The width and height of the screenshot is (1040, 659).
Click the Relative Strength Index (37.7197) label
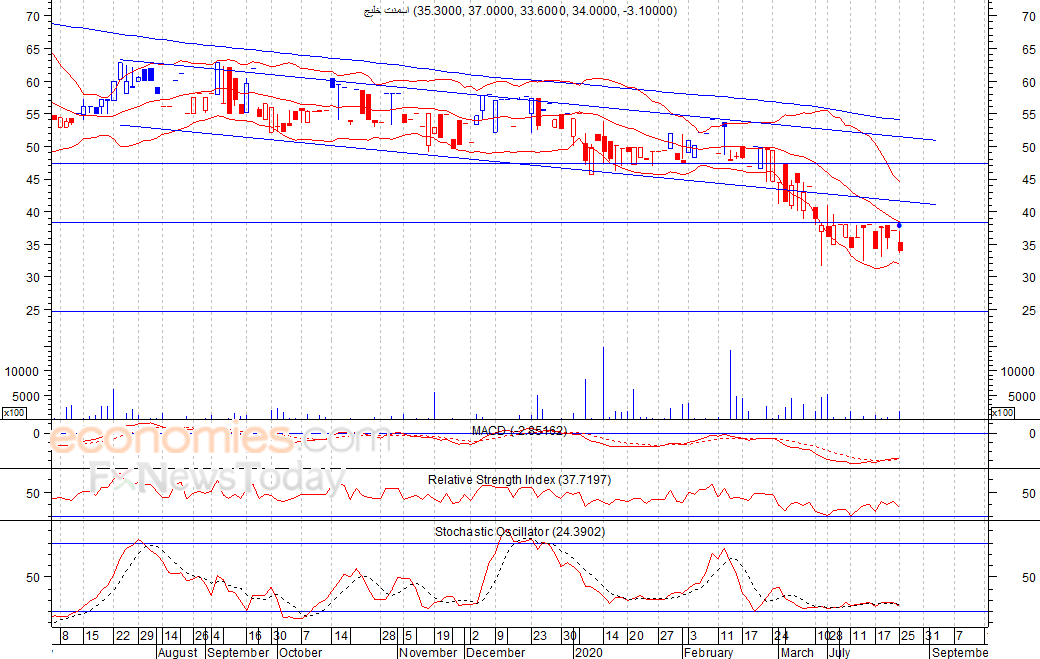(519, 479)
